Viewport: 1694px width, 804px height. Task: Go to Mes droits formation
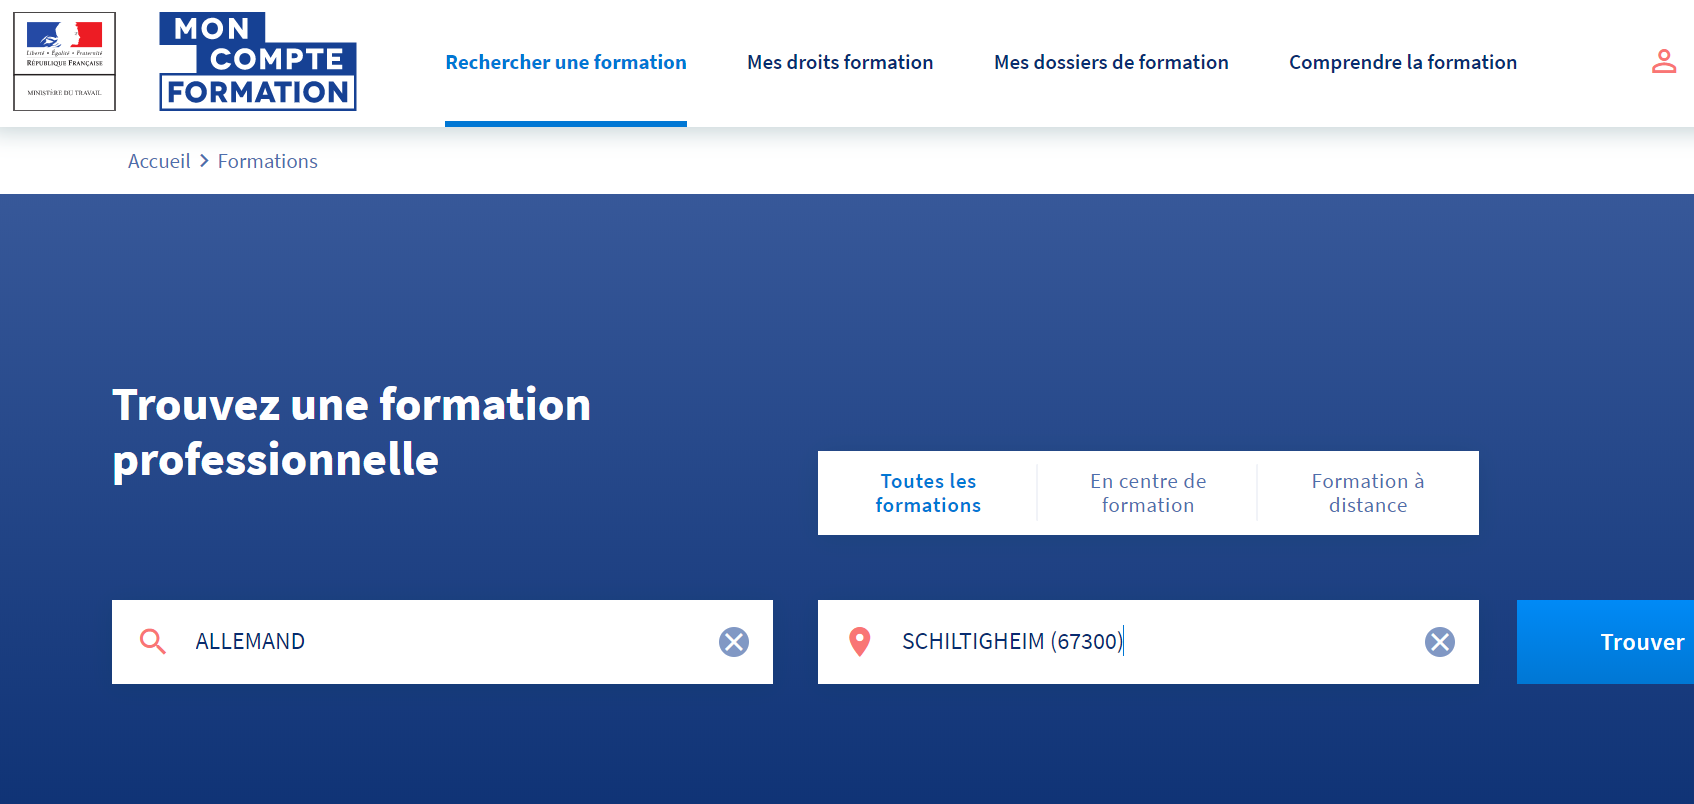[840, 62]
